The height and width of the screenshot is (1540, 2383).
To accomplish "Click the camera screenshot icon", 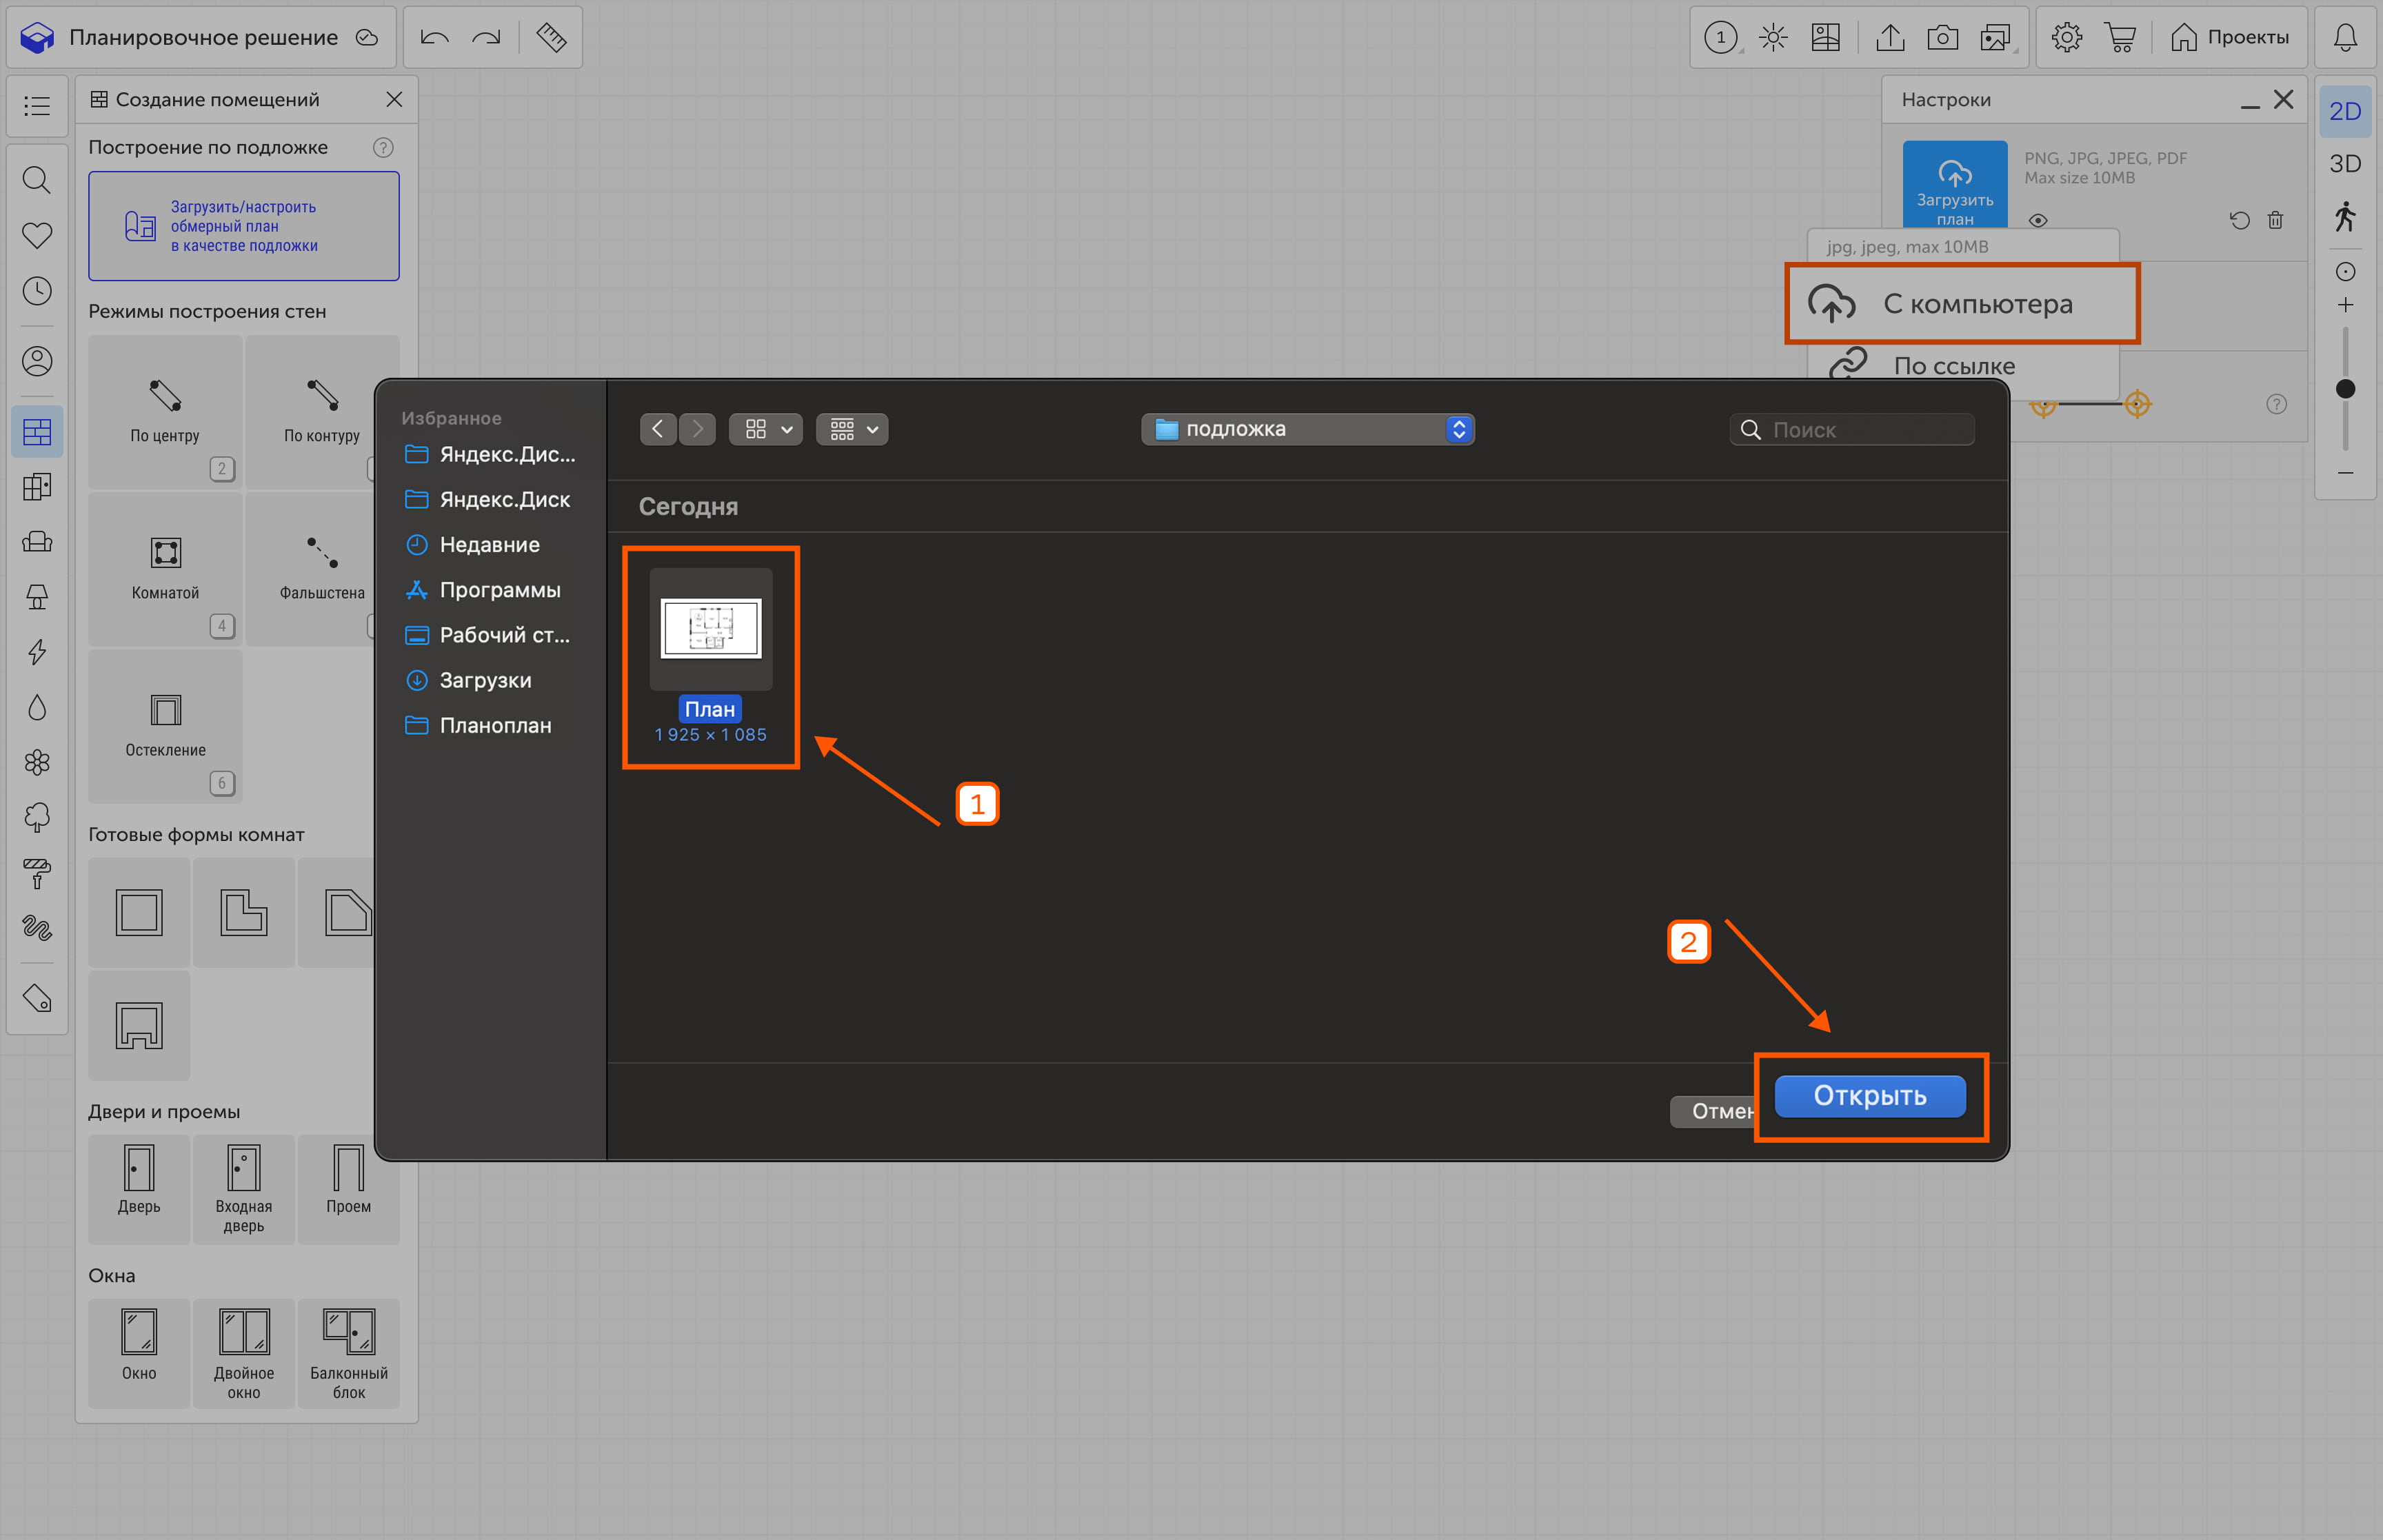I will point(1942,38).
